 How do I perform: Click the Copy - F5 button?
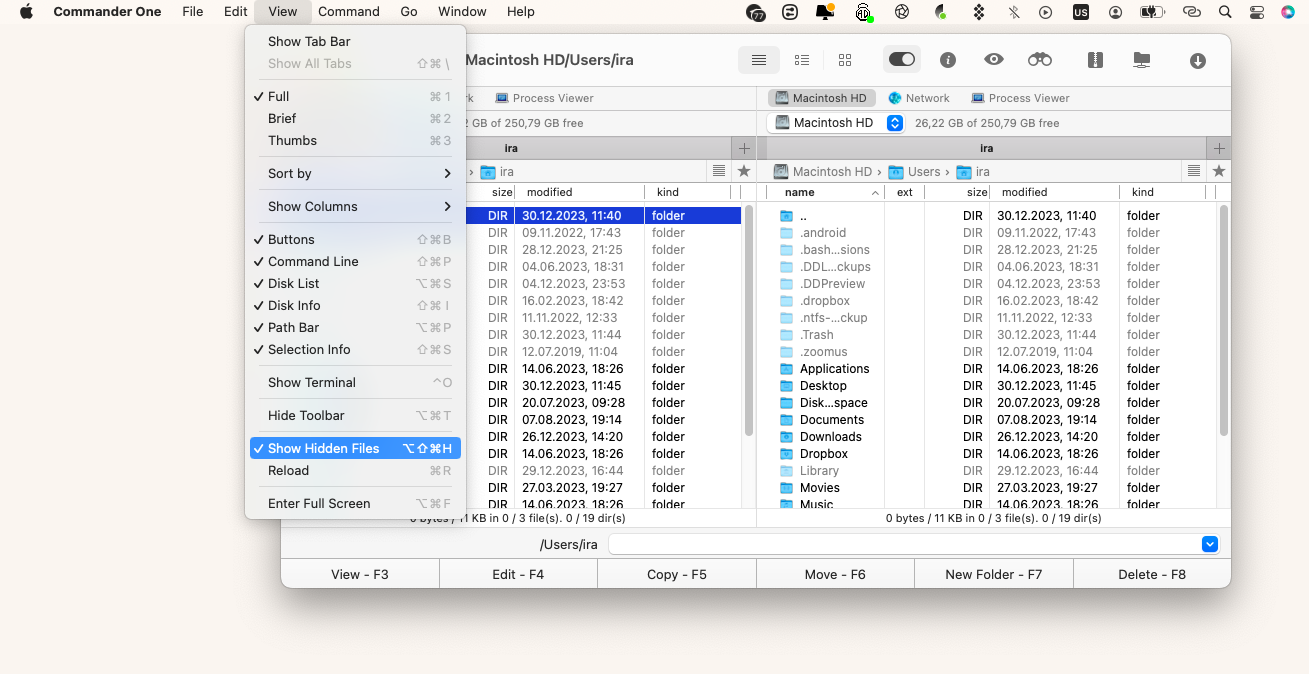tap(677, 574)
